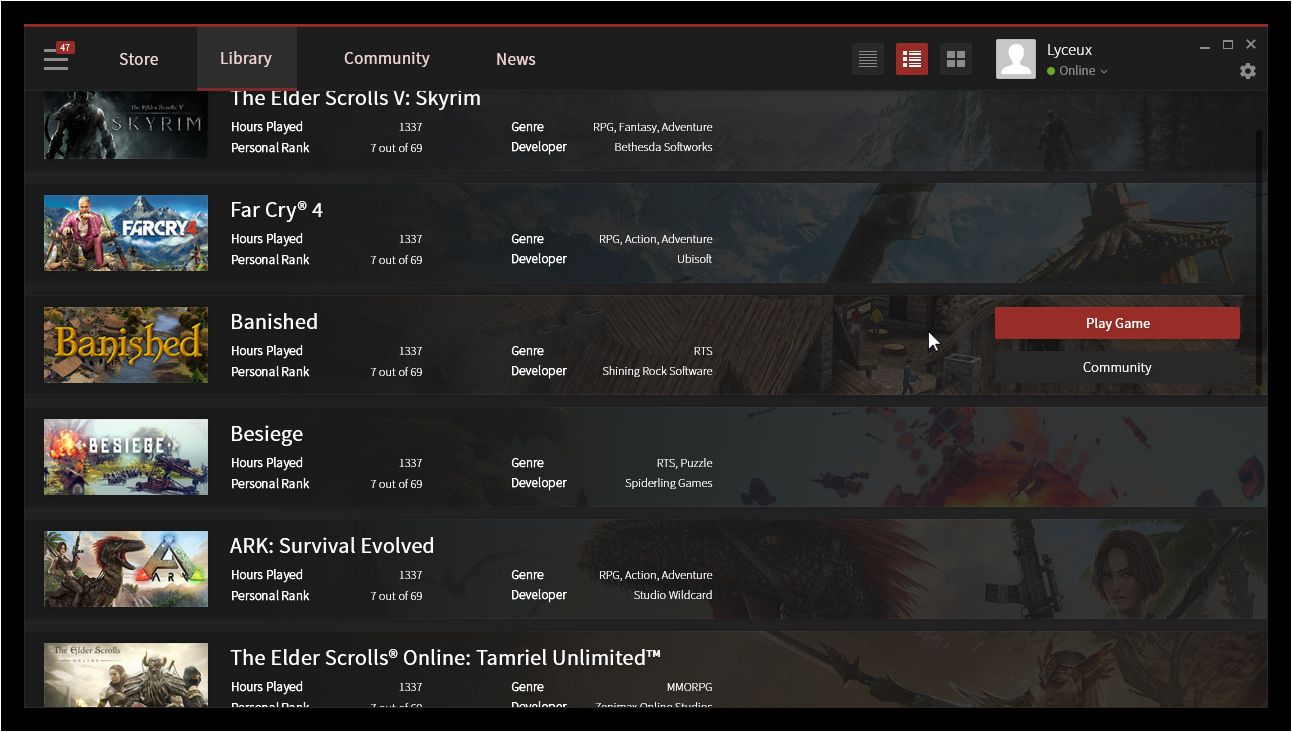Viewport: 1292px width, 732px height.
Task: Click Play Game for Banished
Action: (x=1117, y=323)
